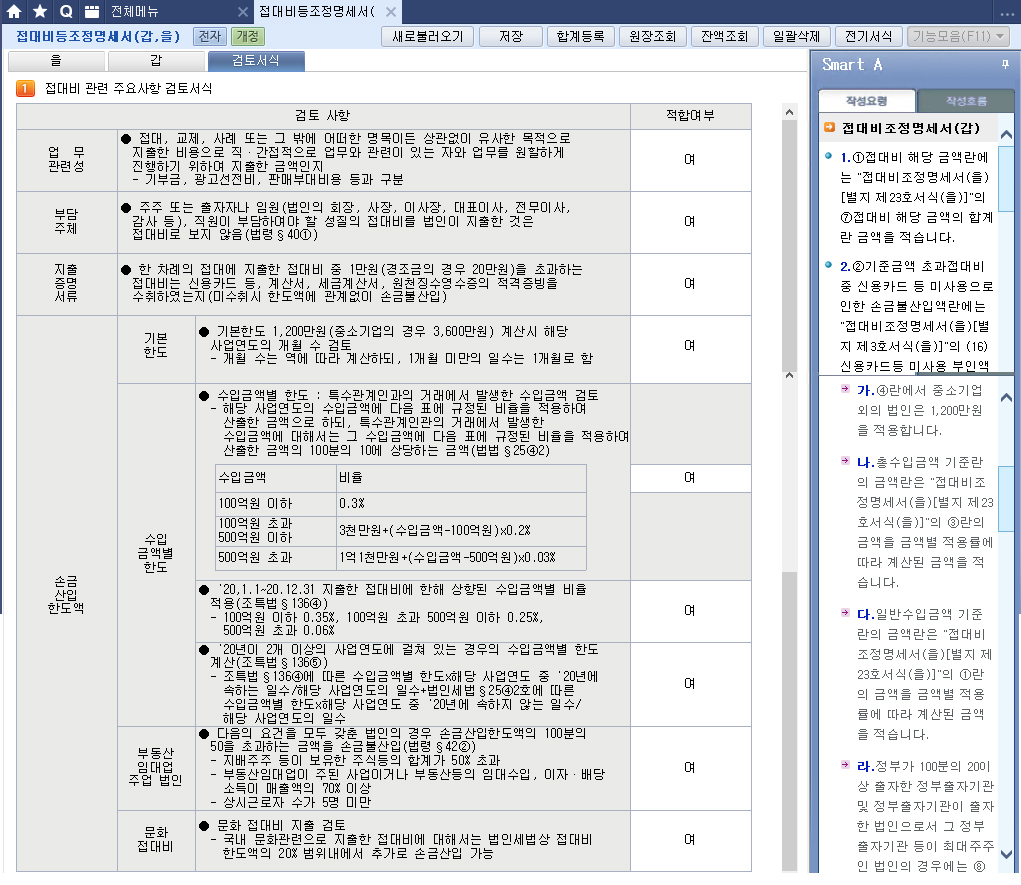Open favorites star icon
The width and height of the screenshot is (1021, 885).
(x=40, y=11)
